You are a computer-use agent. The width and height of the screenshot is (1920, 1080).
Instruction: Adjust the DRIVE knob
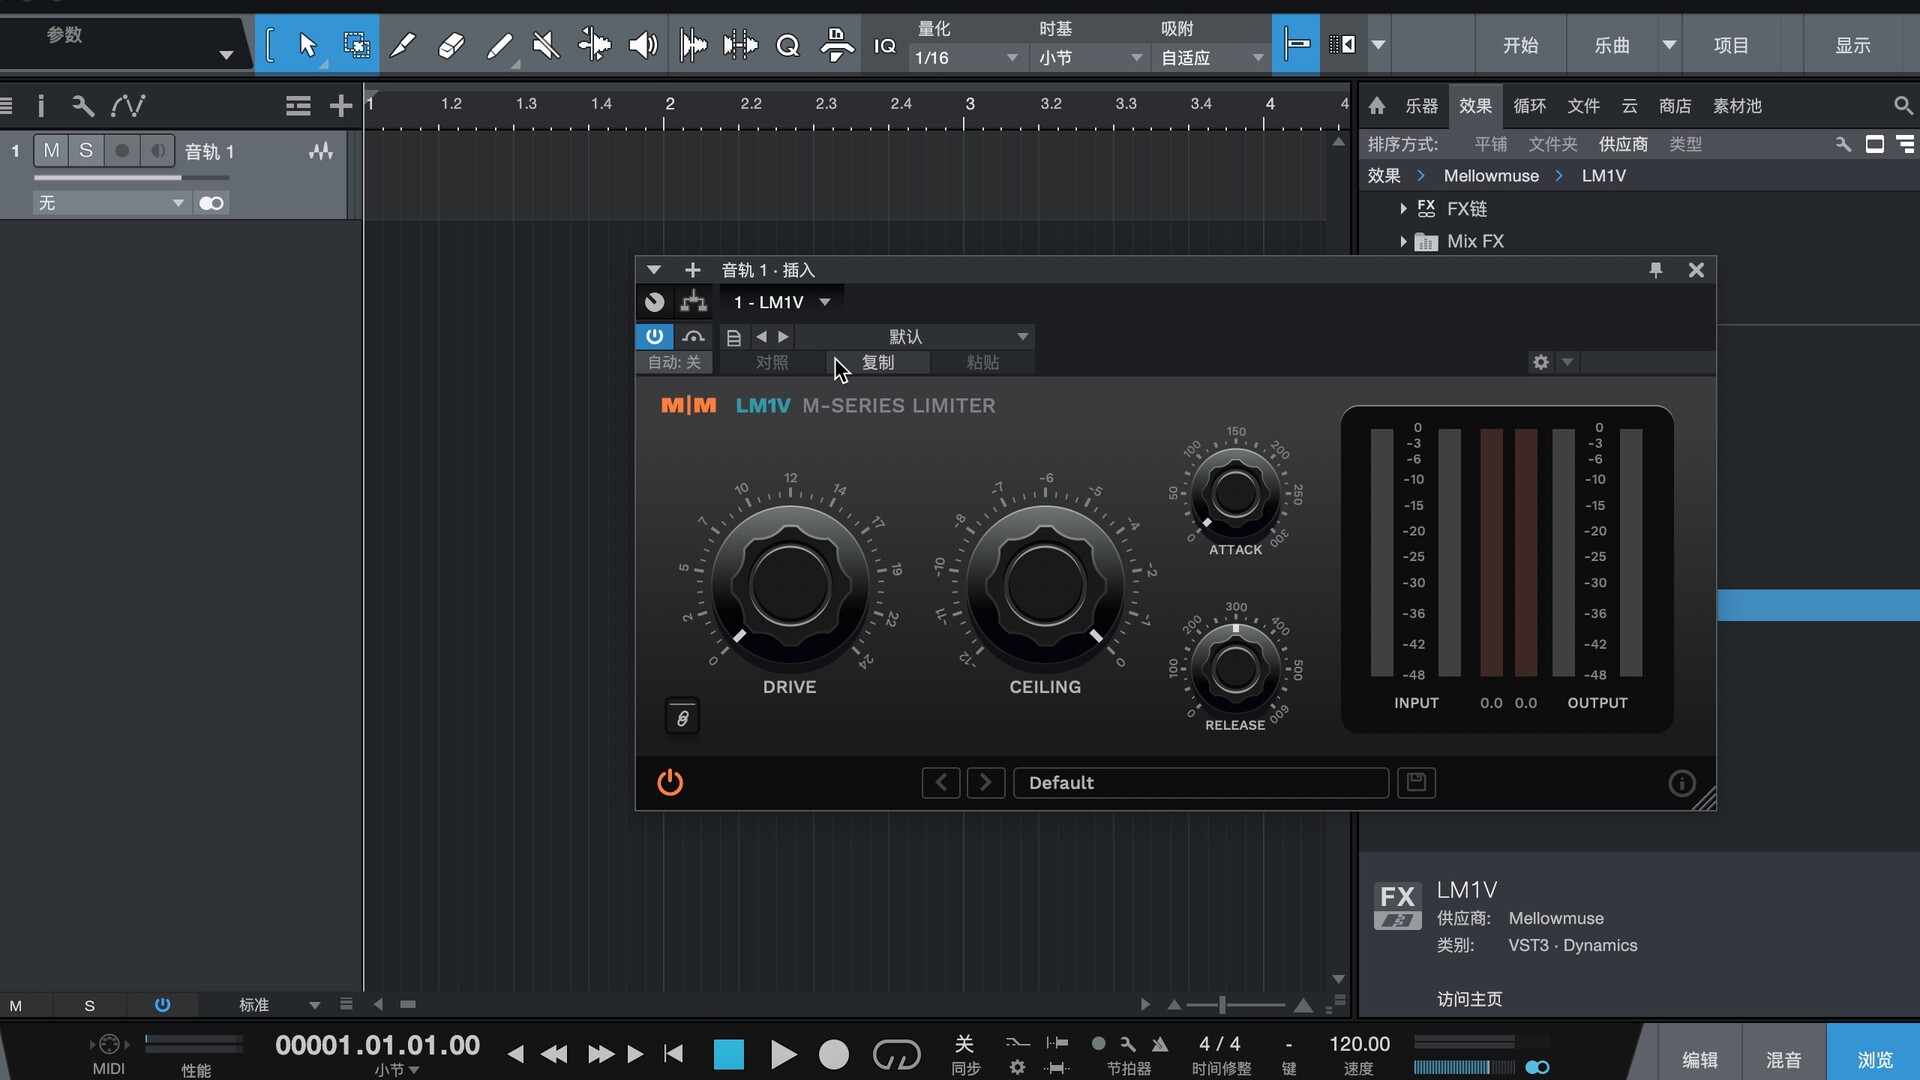click(x=790, y=586)
